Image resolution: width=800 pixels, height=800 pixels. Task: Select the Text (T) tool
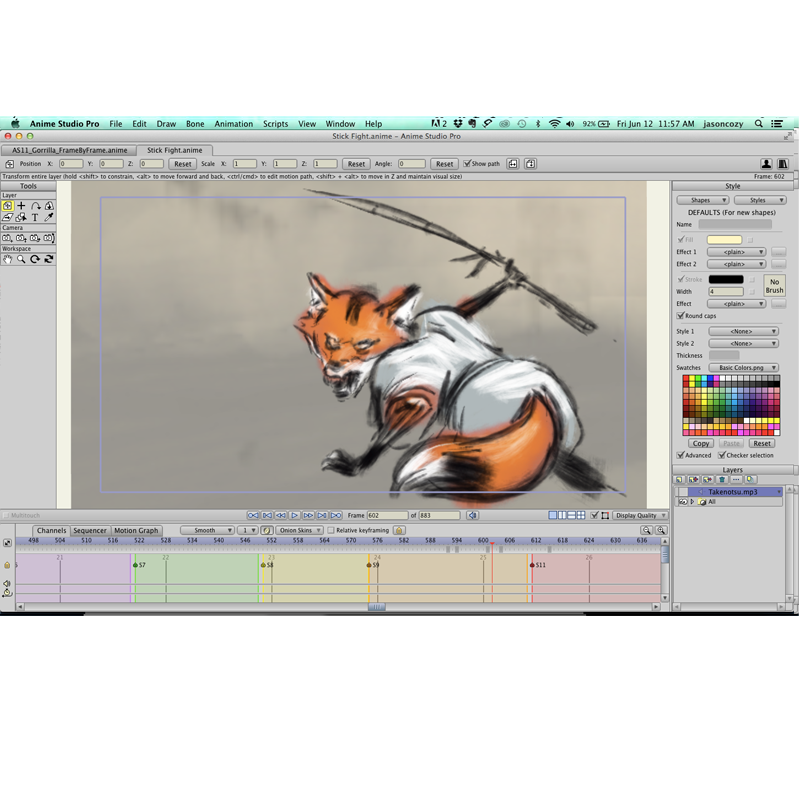pos(35,217)
